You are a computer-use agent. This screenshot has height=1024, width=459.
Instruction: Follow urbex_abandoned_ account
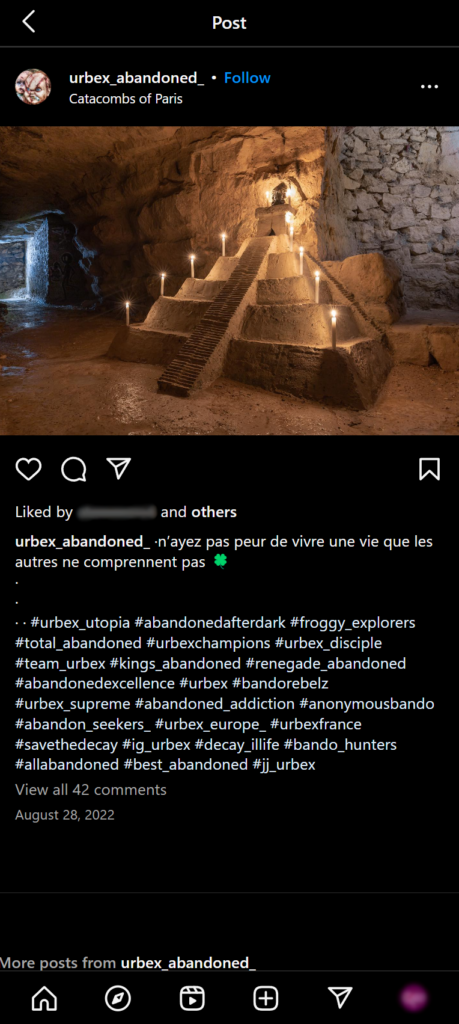click(x=247, y=78)
